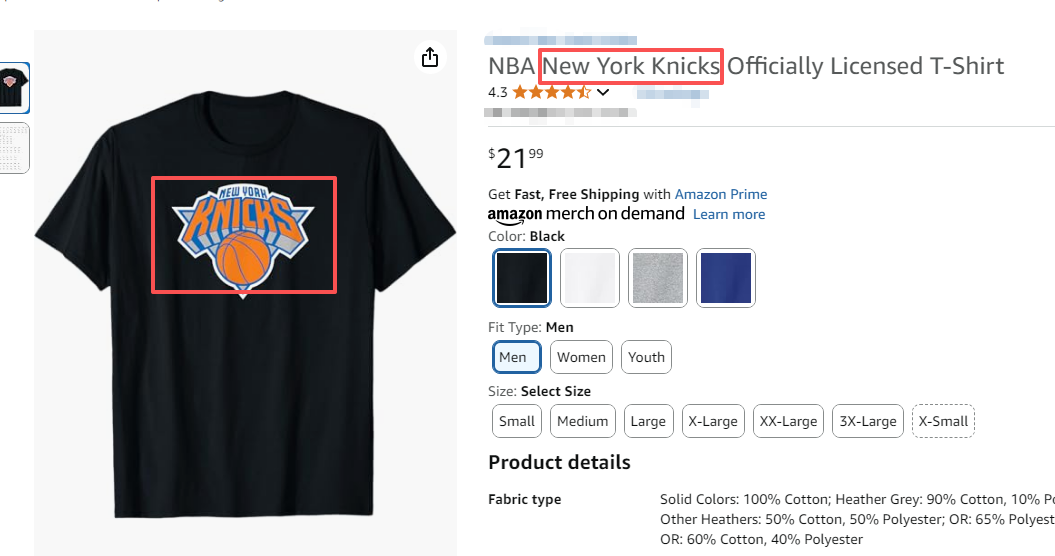The width and height of the screenshot is (1055, 556).
Task: Pick size Large
Action: point(648,421)
